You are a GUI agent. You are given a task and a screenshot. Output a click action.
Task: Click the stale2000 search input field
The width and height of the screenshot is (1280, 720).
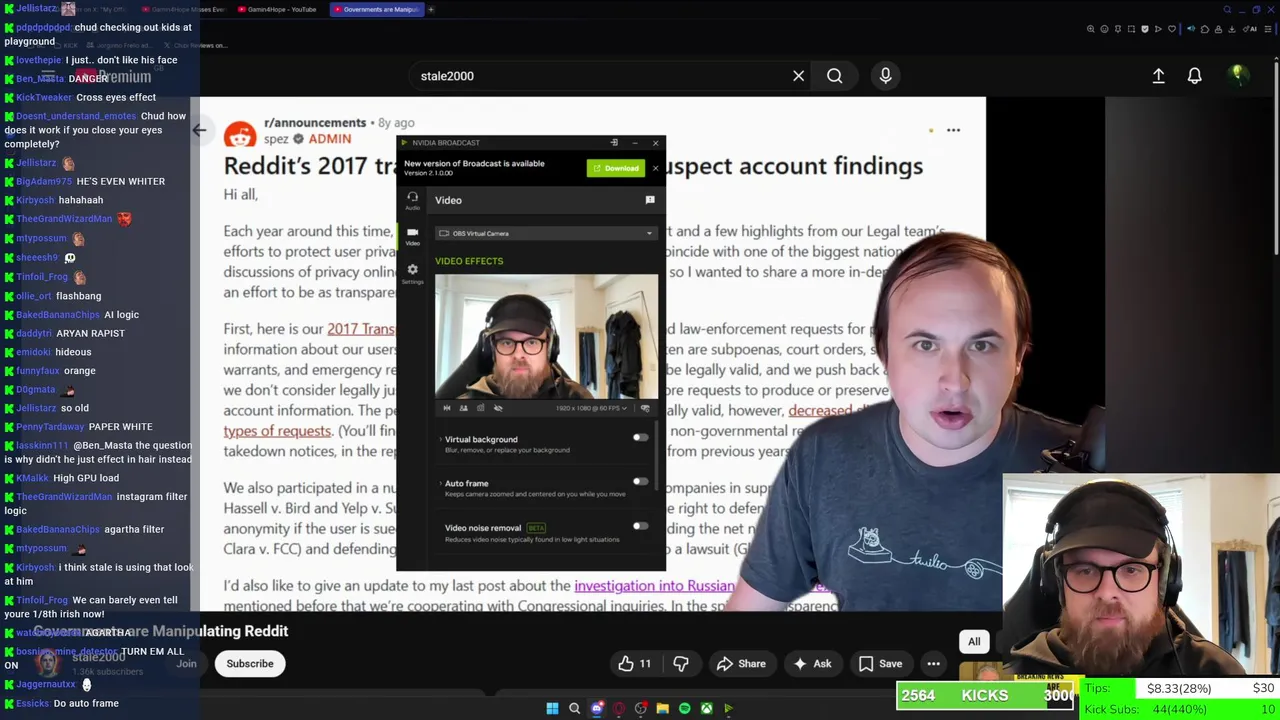[600, 76]
